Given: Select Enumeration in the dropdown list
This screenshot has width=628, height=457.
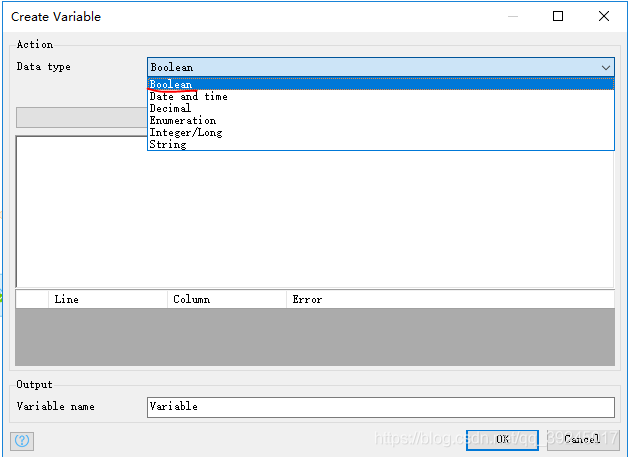Looking at the screenshot, I should 182,121.
